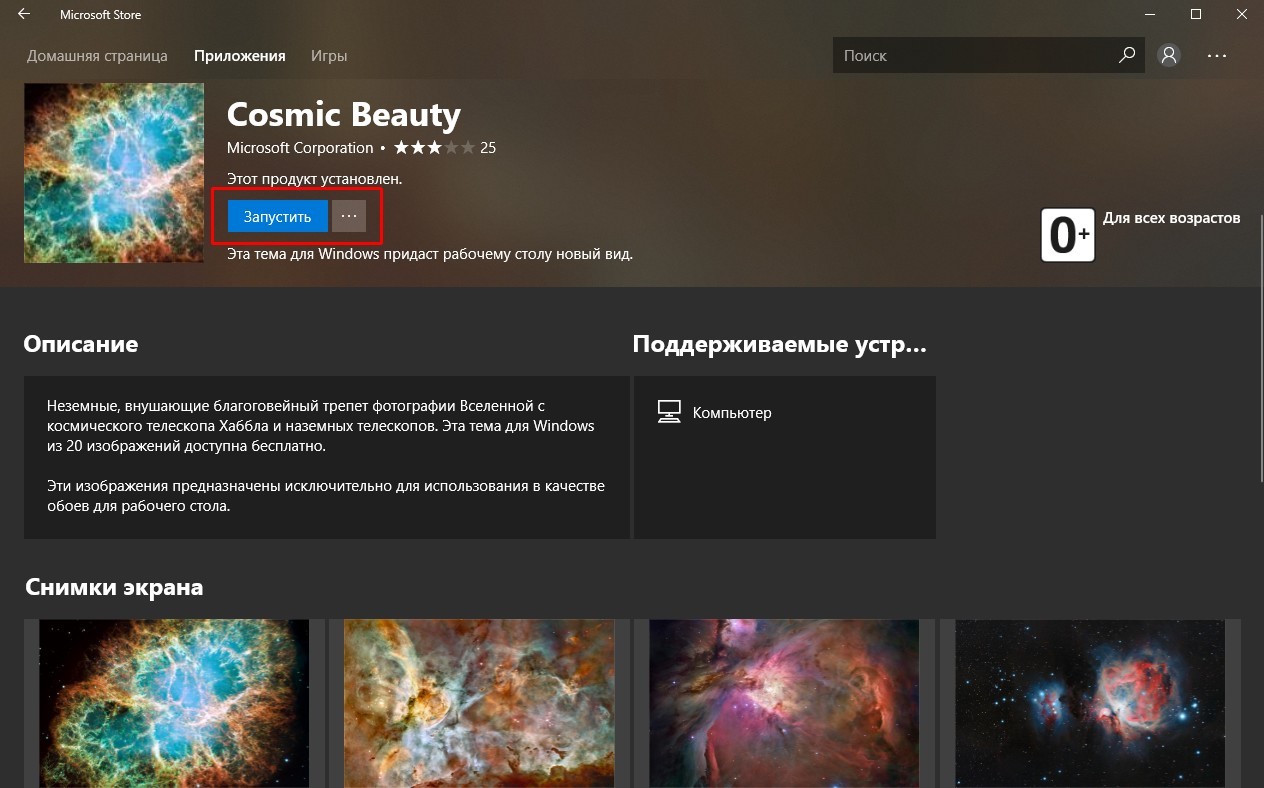Go back with the arrow icon

(x=24, y=15)
